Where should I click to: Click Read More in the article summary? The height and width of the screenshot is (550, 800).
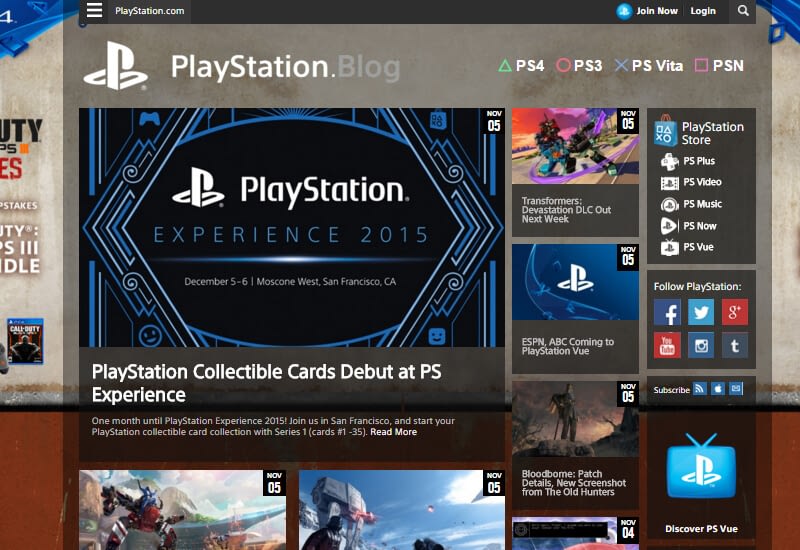click(393, 432)
